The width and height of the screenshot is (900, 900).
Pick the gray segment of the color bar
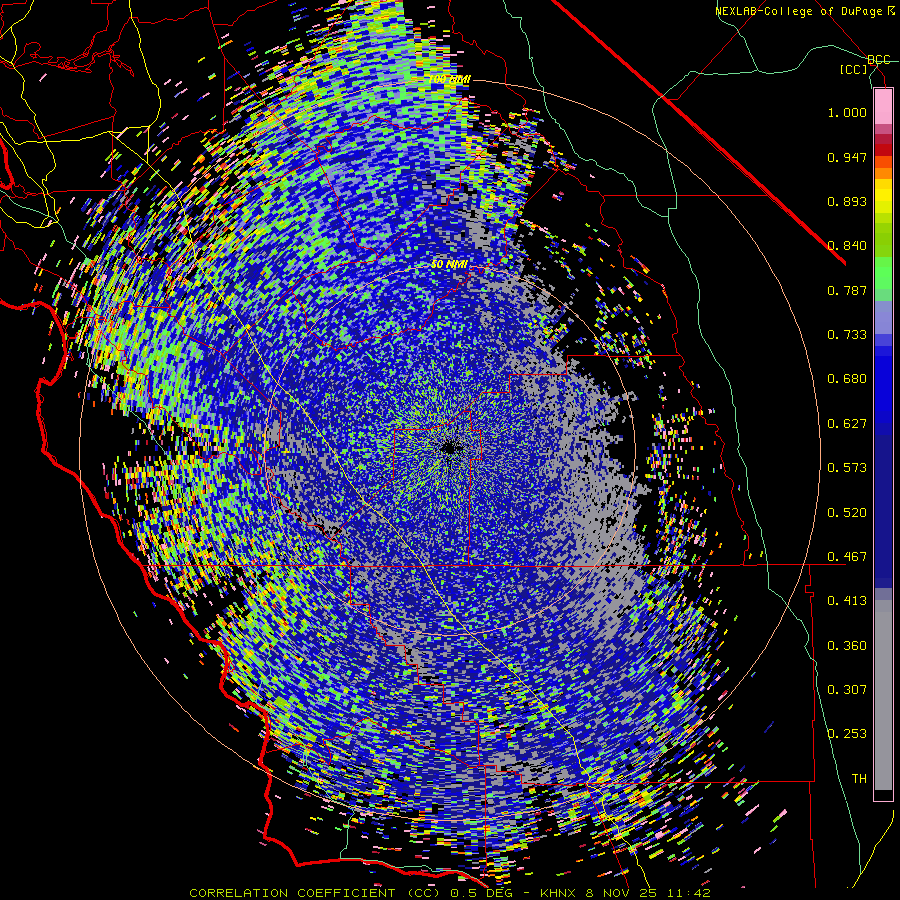point(883,695)
